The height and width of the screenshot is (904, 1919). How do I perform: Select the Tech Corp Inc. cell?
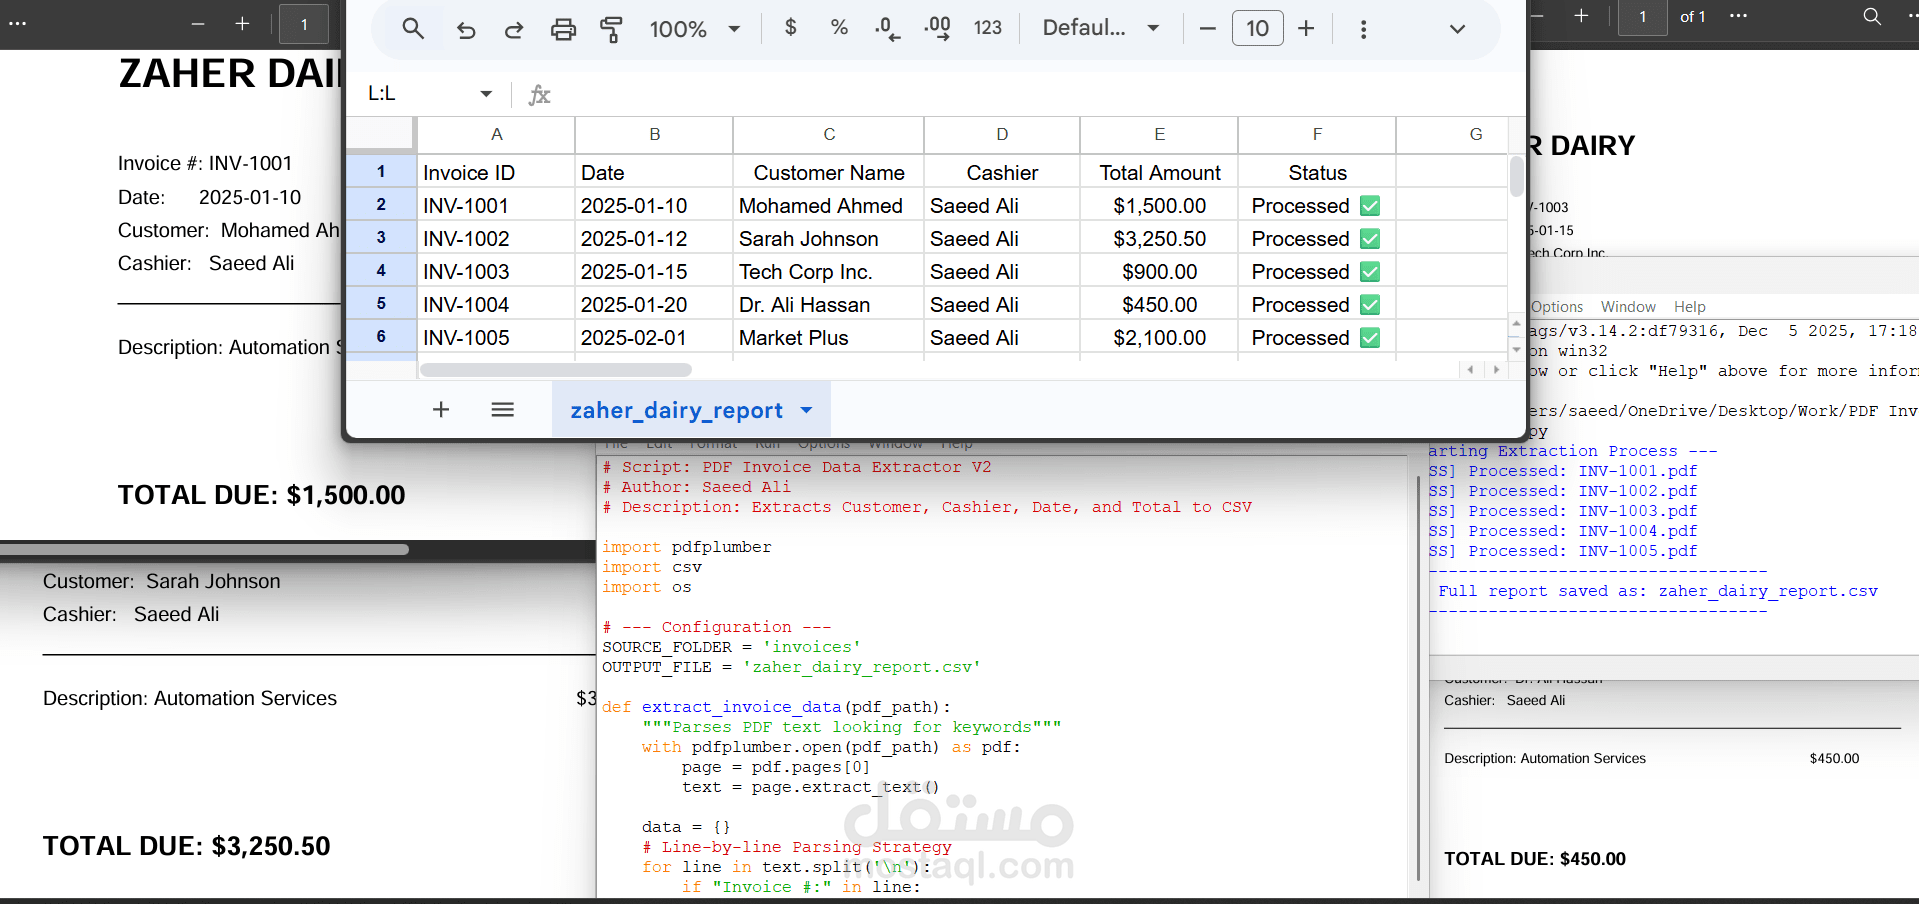828,272
